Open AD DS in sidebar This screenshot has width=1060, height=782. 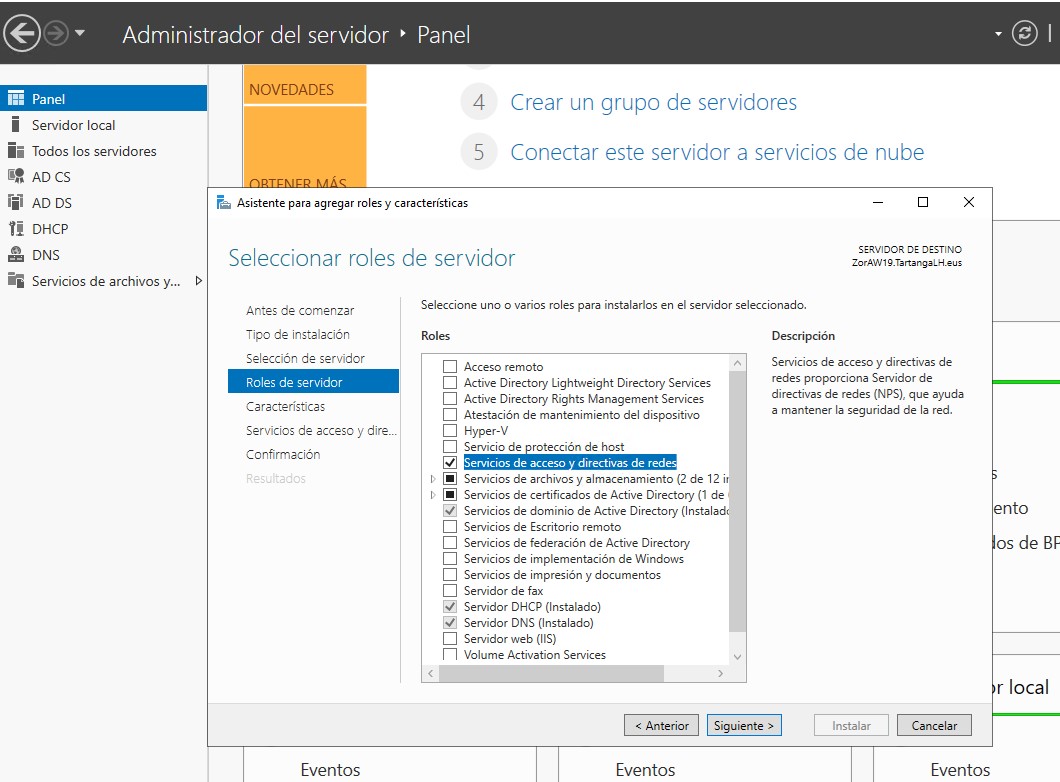pos(51,203)
